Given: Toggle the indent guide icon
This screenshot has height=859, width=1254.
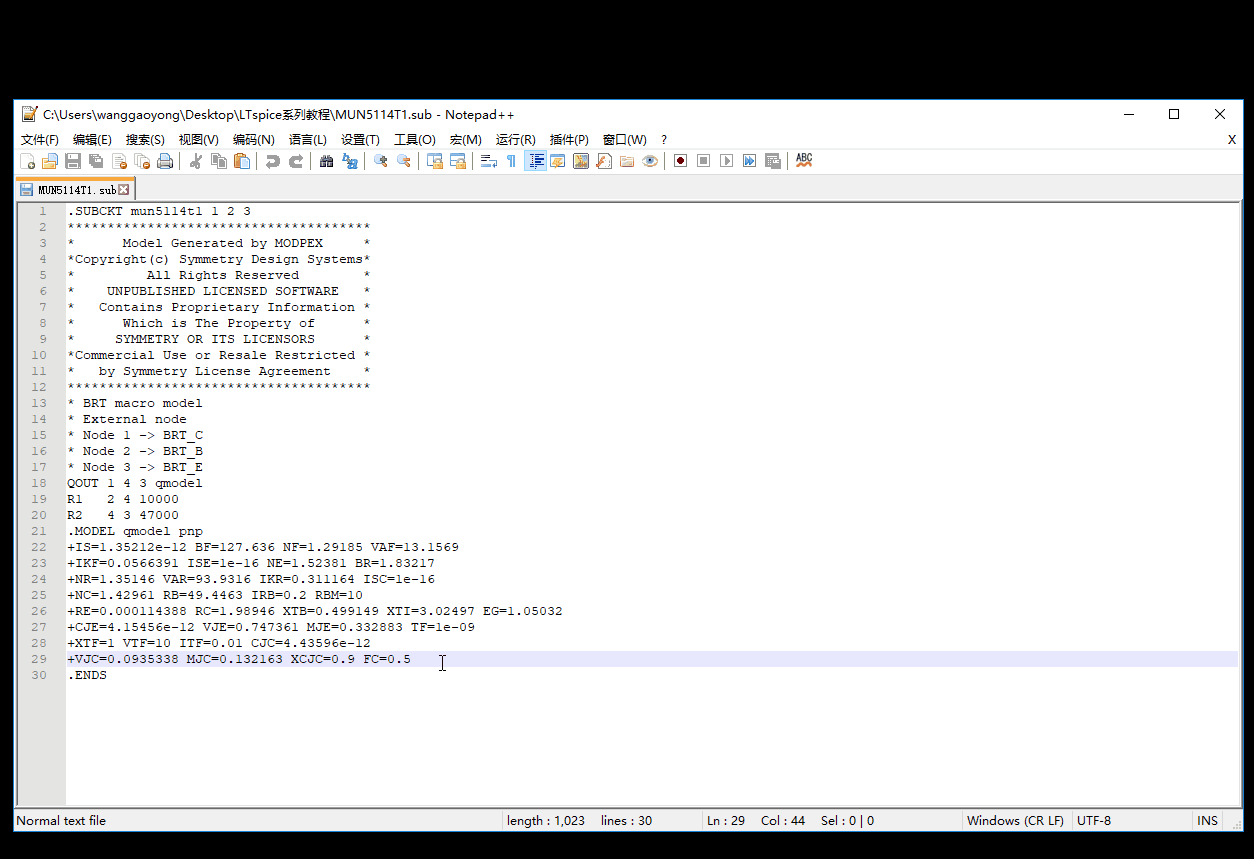Looking at the screenshot, I should [535, 161].
